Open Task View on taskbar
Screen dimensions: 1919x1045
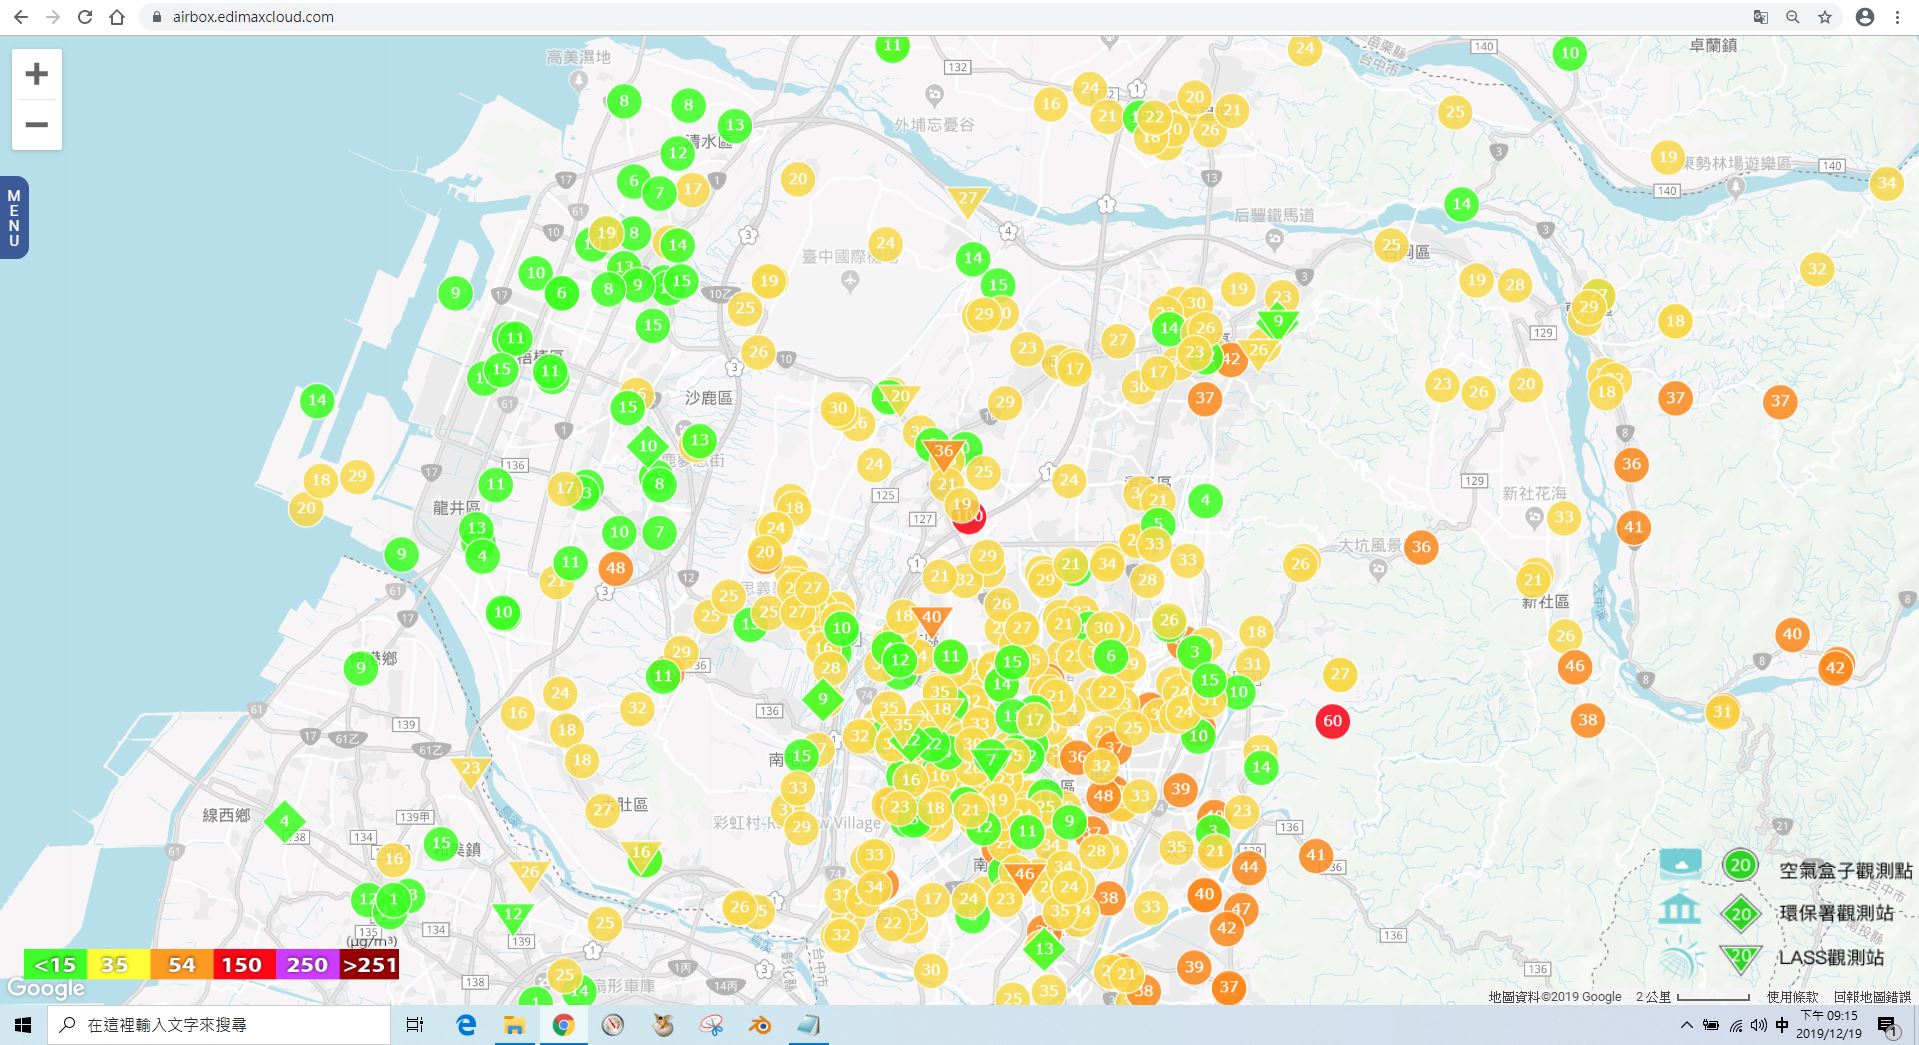415,1025
